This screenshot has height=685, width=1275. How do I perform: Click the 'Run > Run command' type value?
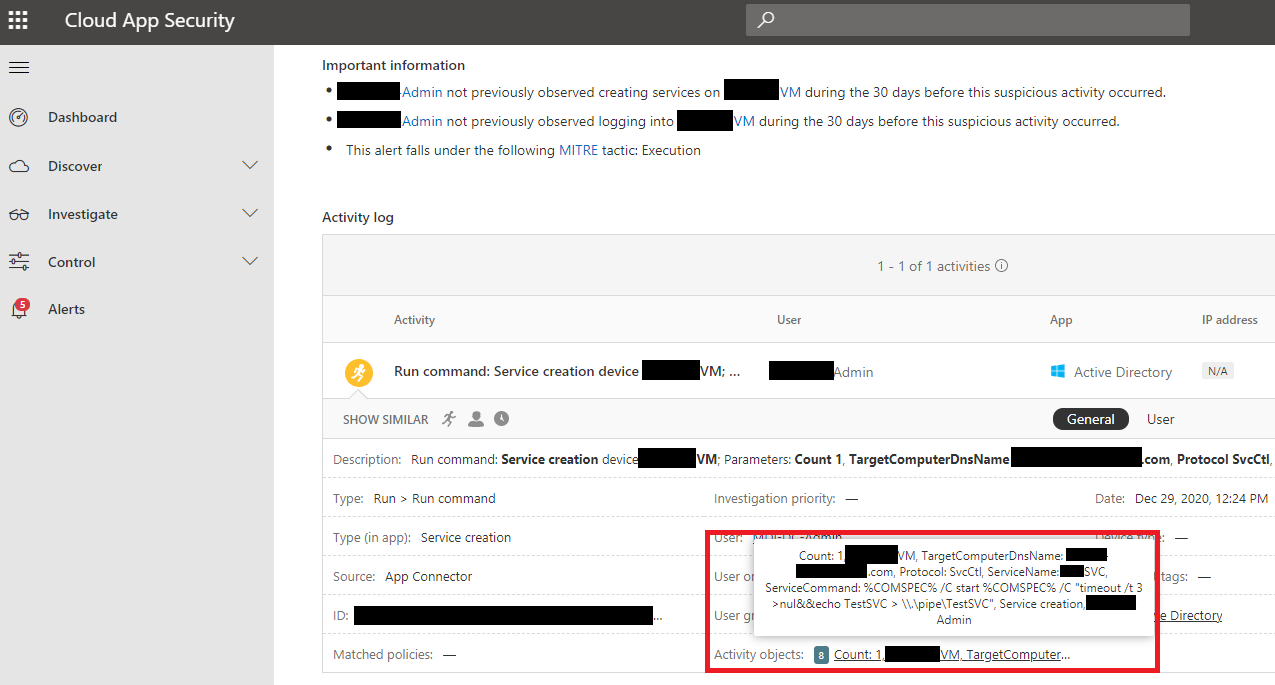[434, 498]
